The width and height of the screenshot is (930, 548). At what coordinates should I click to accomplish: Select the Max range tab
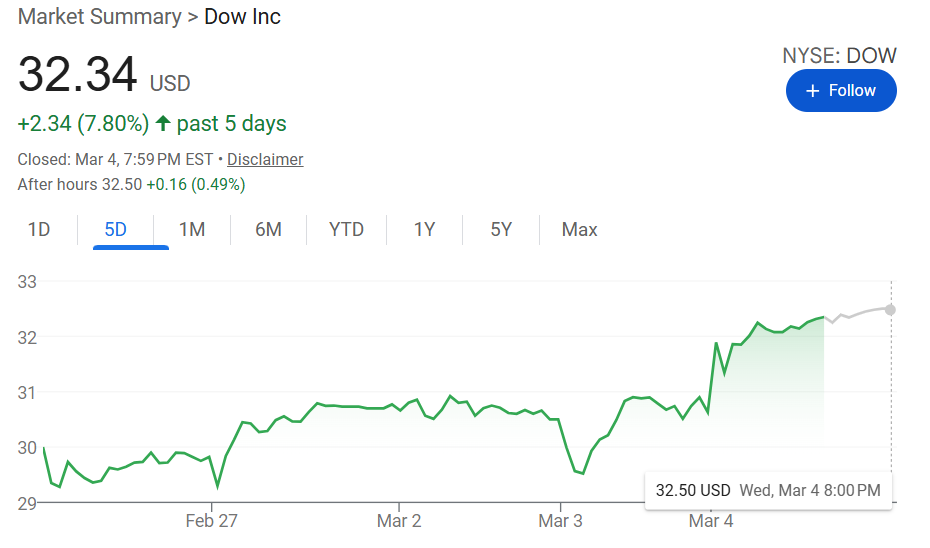(579, 230)
